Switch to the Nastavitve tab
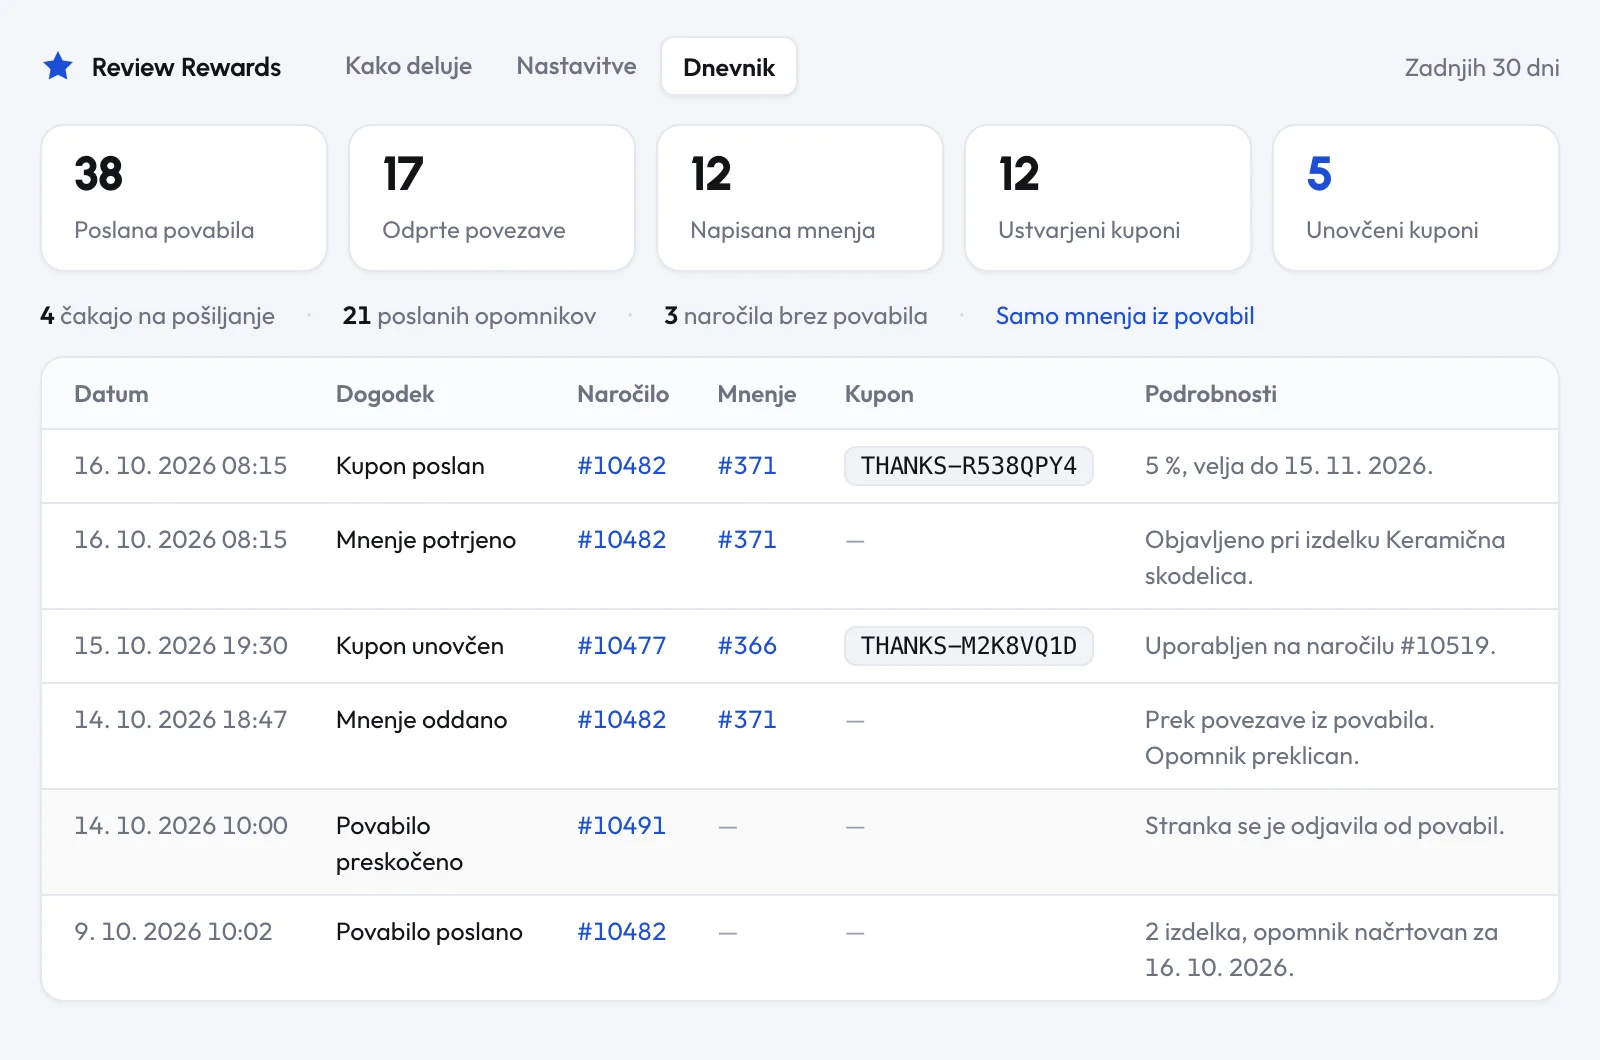Viewport: 1600px width, 1060px height. [576, 66]
